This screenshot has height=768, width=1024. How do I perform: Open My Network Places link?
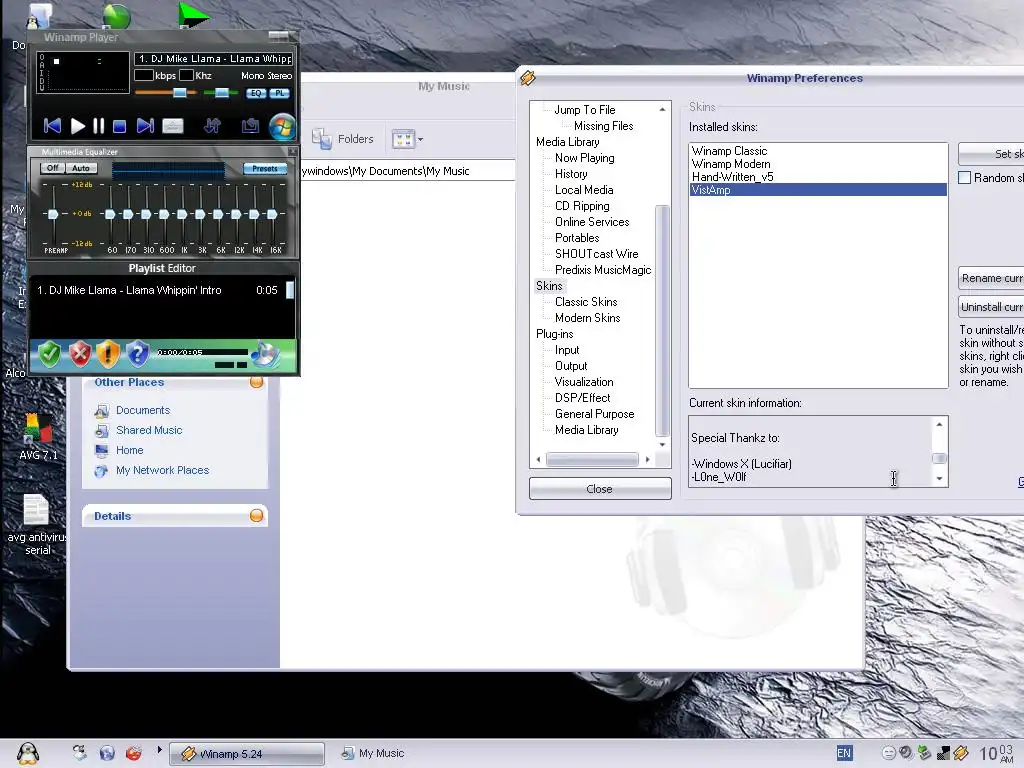[x=163, y=470]
